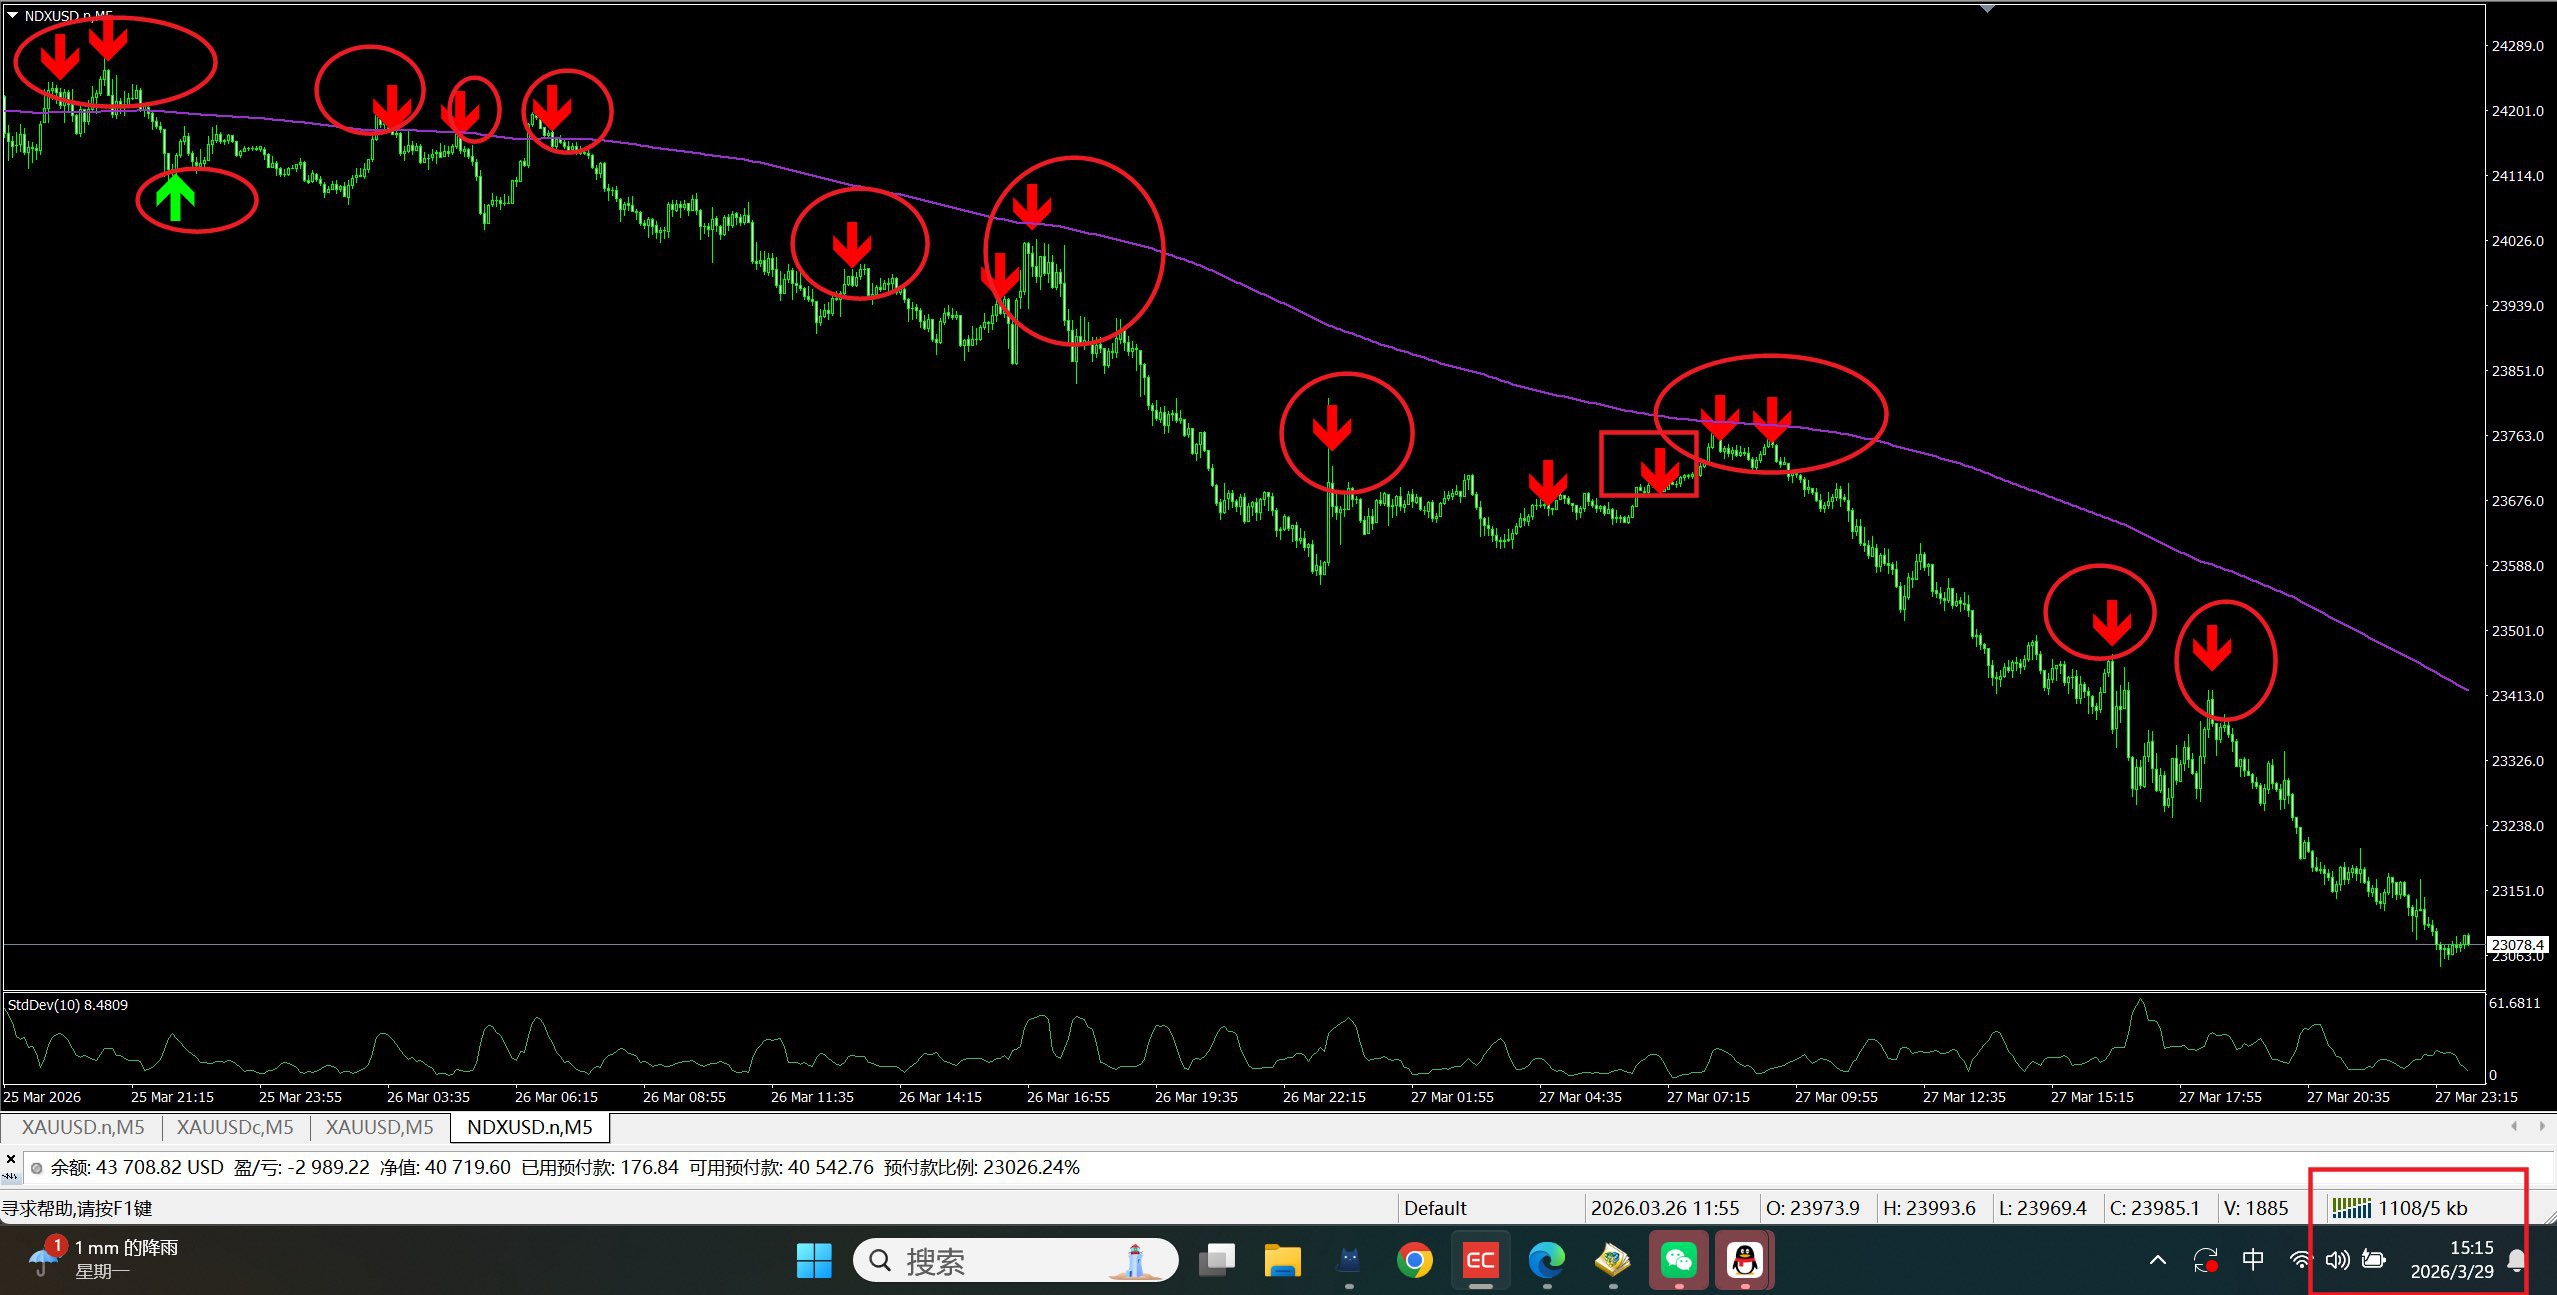The image size is (2557, 1295).
Task: Launch Microsoft Edge from taskbar
Action: [x=1546, y=1260]
